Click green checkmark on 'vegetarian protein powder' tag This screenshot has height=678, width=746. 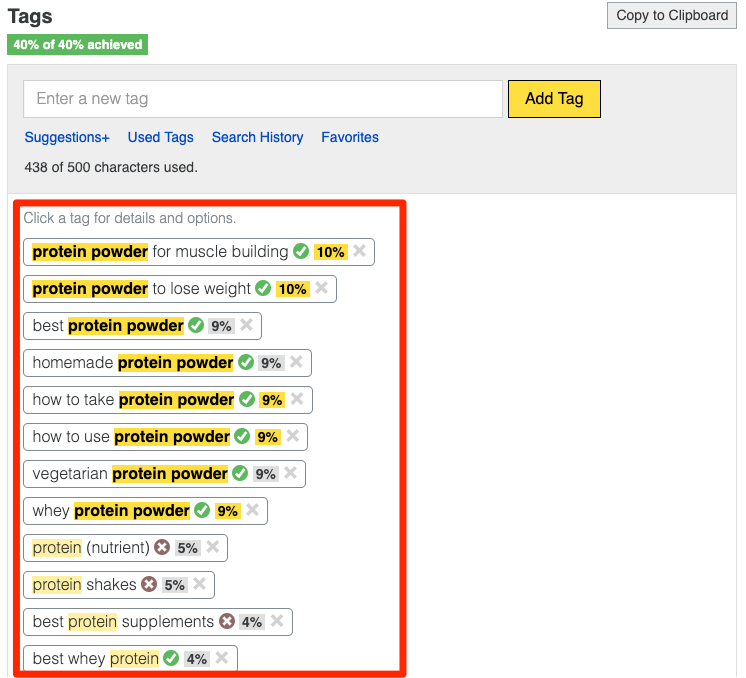[240, 474]
